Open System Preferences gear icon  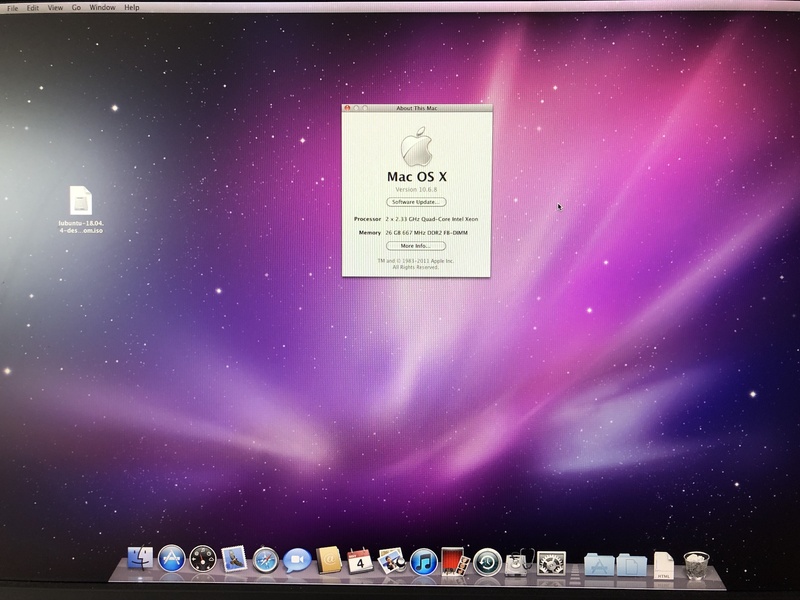(x=552, y=563)
